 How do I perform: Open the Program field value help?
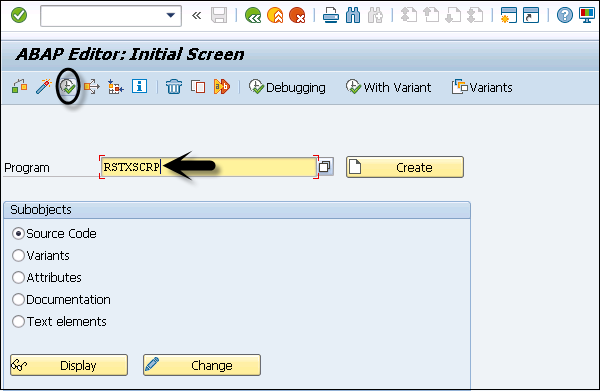(x=325, y=167)
